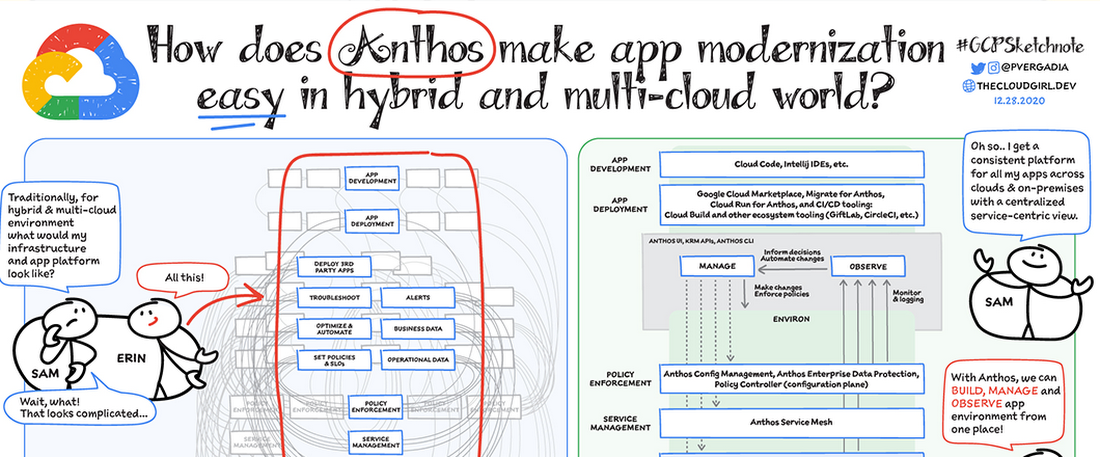Select the OBSERVE box
This screenshot has width=1100, height=457.
pyautogui.click(x=868, y=266)
